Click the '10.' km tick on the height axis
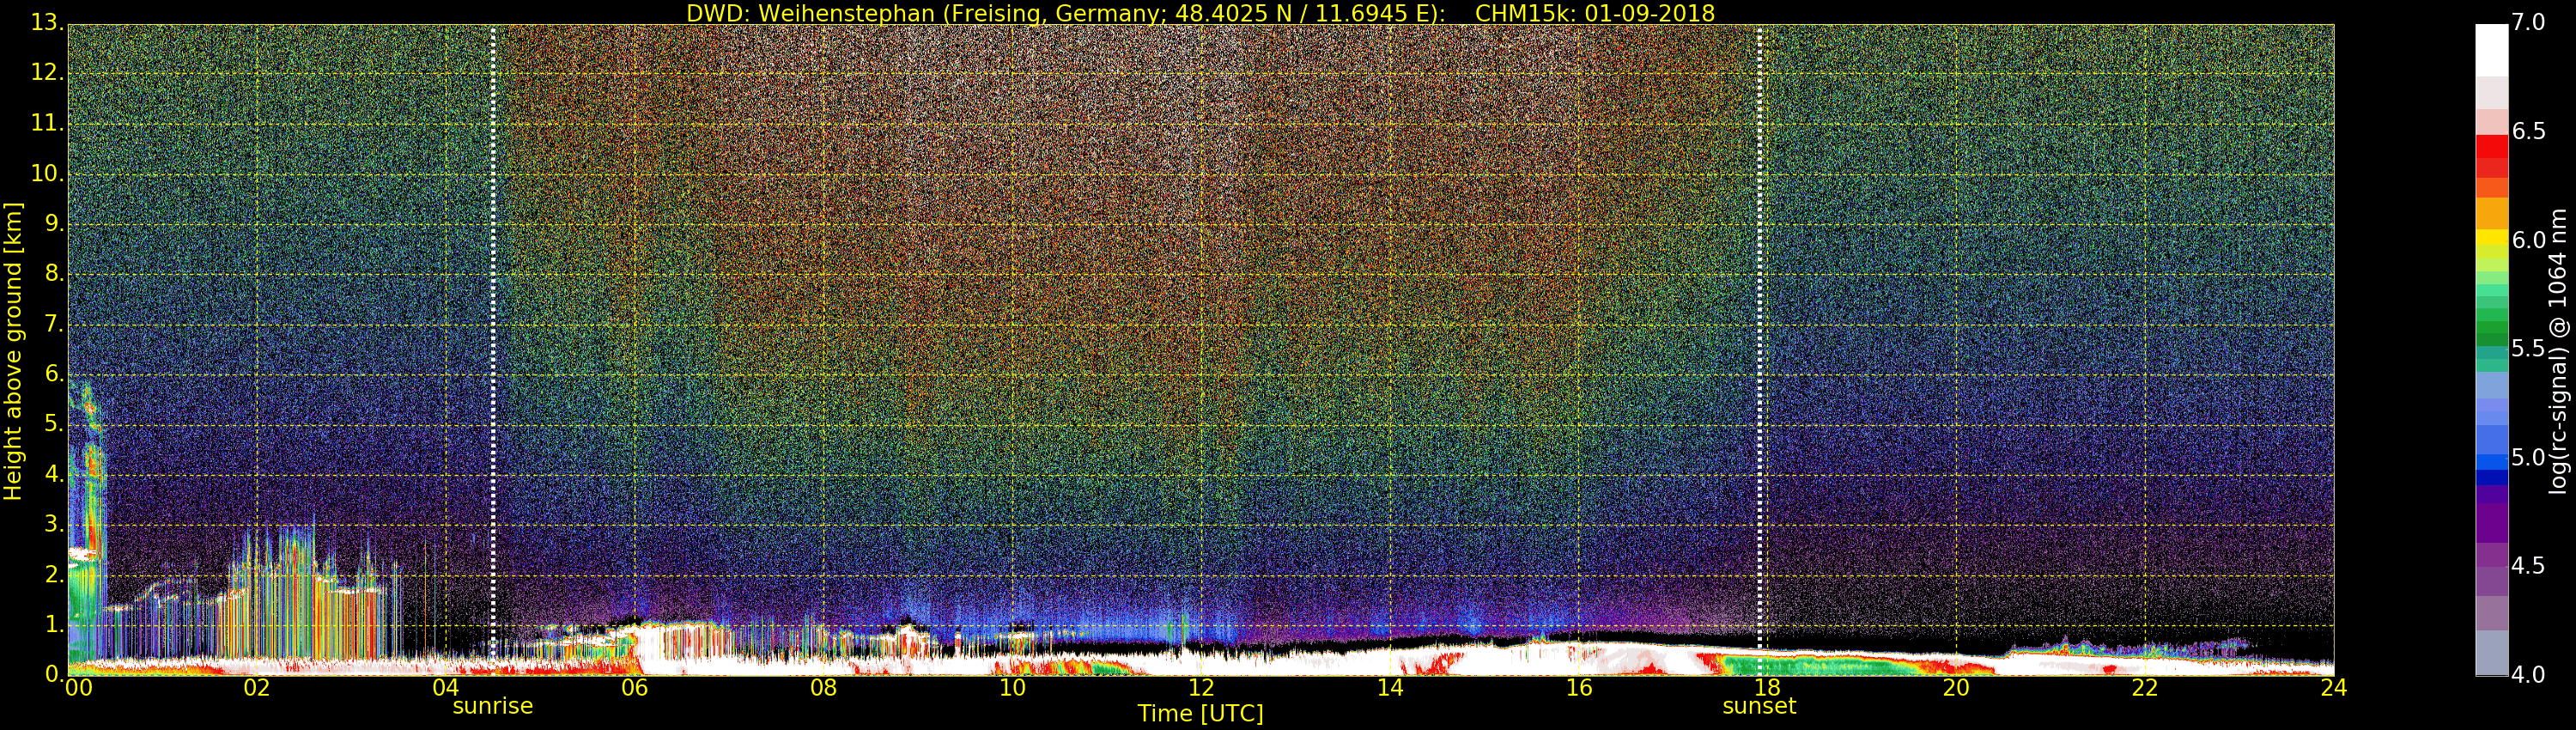The height and width of the screenshot is (730, 2576). coord(48,174)
